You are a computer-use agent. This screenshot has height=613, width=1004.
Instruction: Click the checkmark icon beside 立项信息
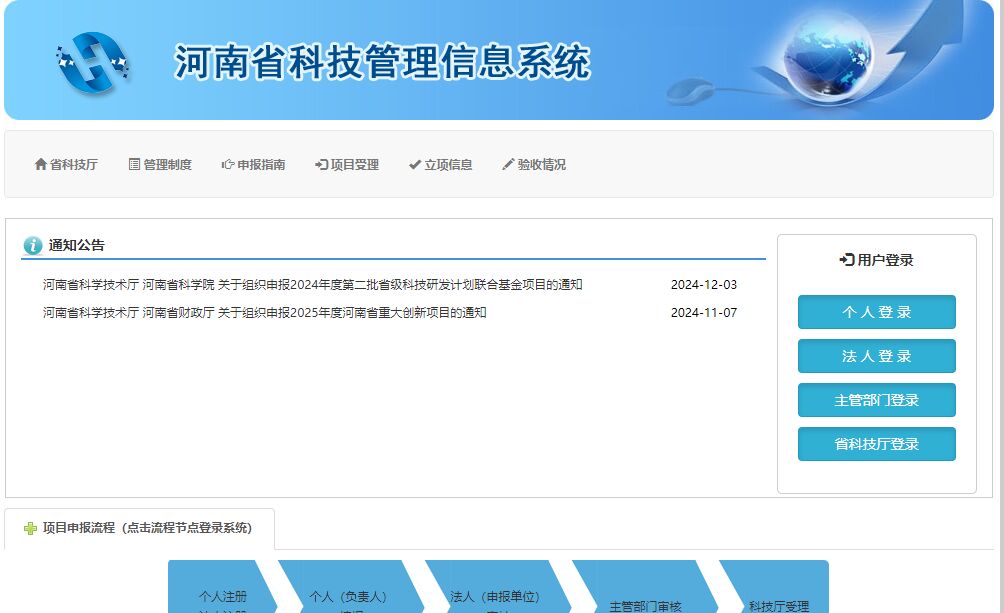tap(415, 165)
